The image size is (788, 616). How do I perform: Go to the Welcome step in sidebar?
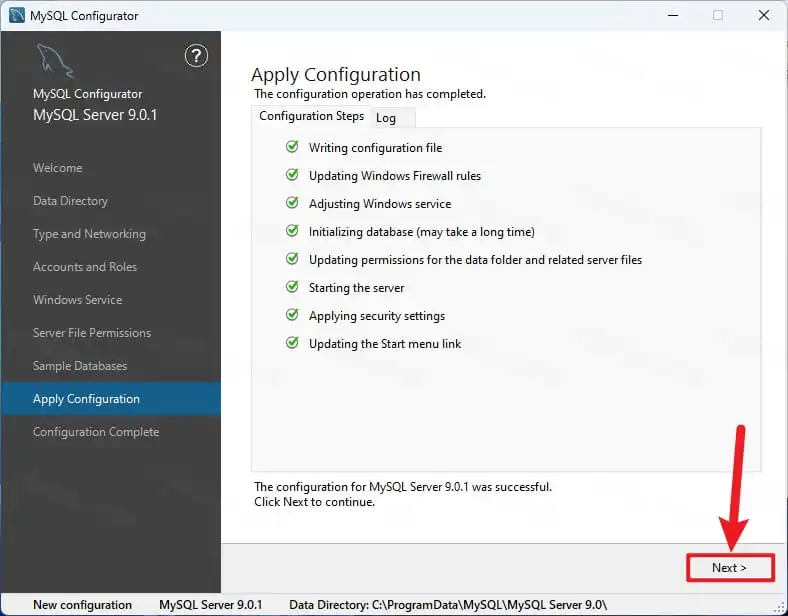coord(58,168)
